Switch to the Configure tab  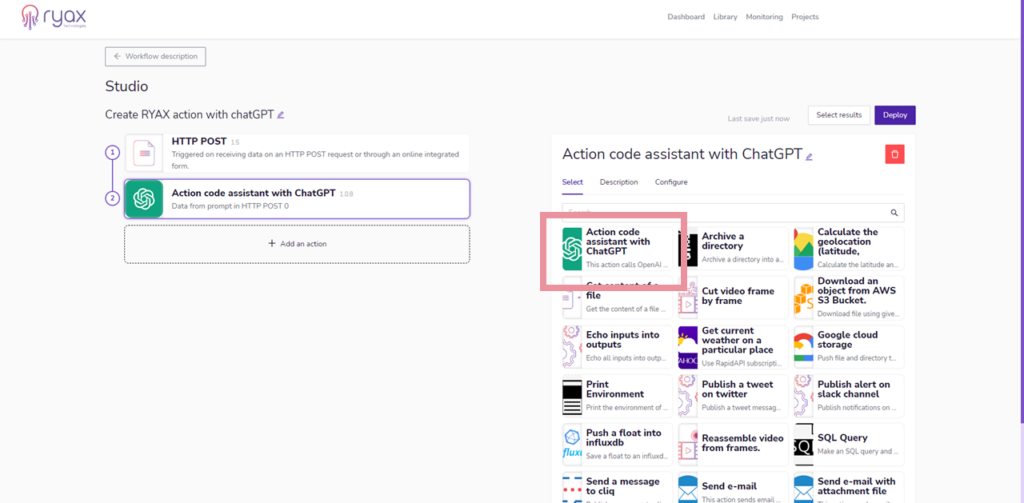pyautogui.click(x=671, y=182)
